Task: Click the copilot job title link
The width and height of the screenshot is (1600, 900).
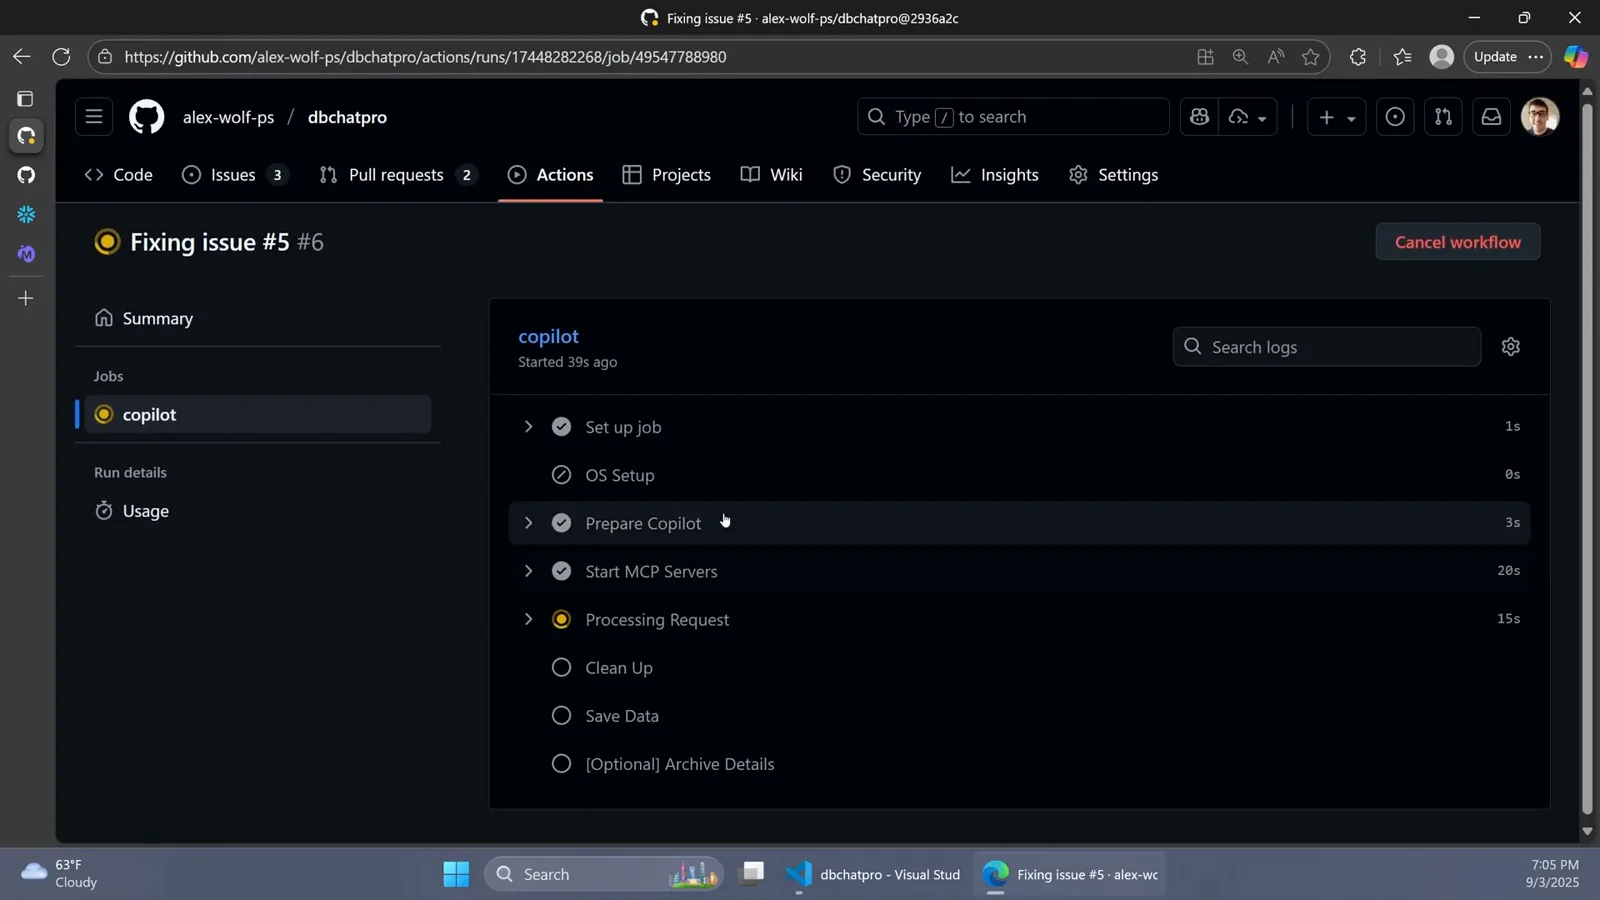Action: pos(548,337)
